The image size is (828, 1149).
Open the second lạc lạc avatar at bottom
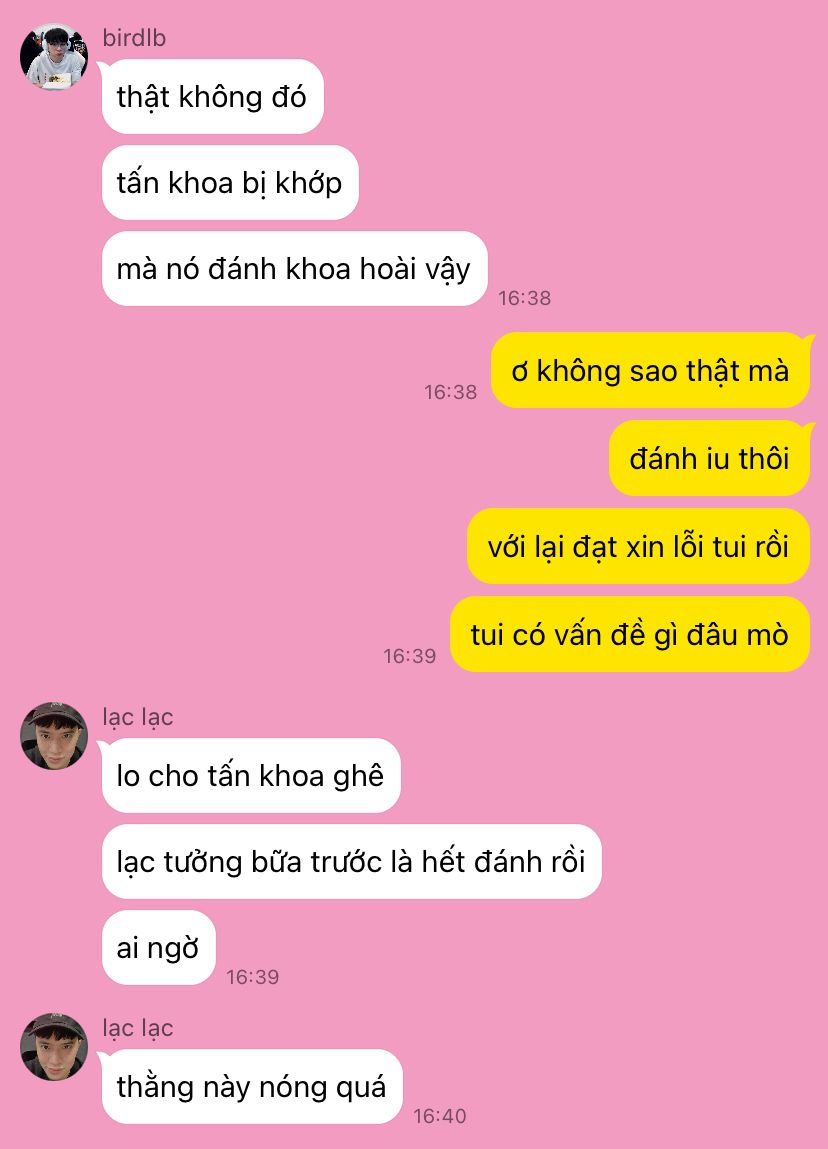tap(53, 1047)
